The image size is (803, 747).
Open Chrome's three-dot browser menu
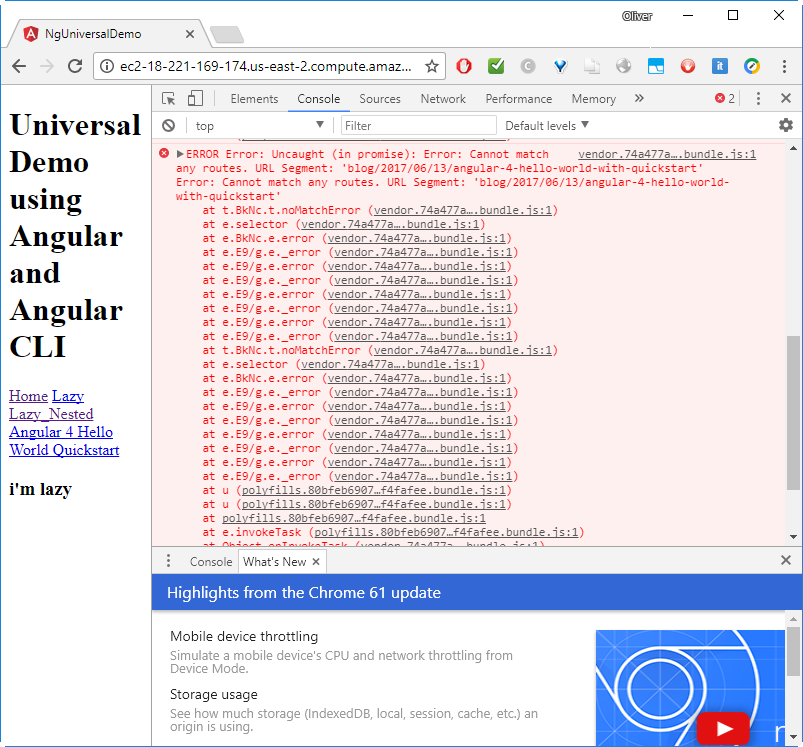click(x=784, y=65)
